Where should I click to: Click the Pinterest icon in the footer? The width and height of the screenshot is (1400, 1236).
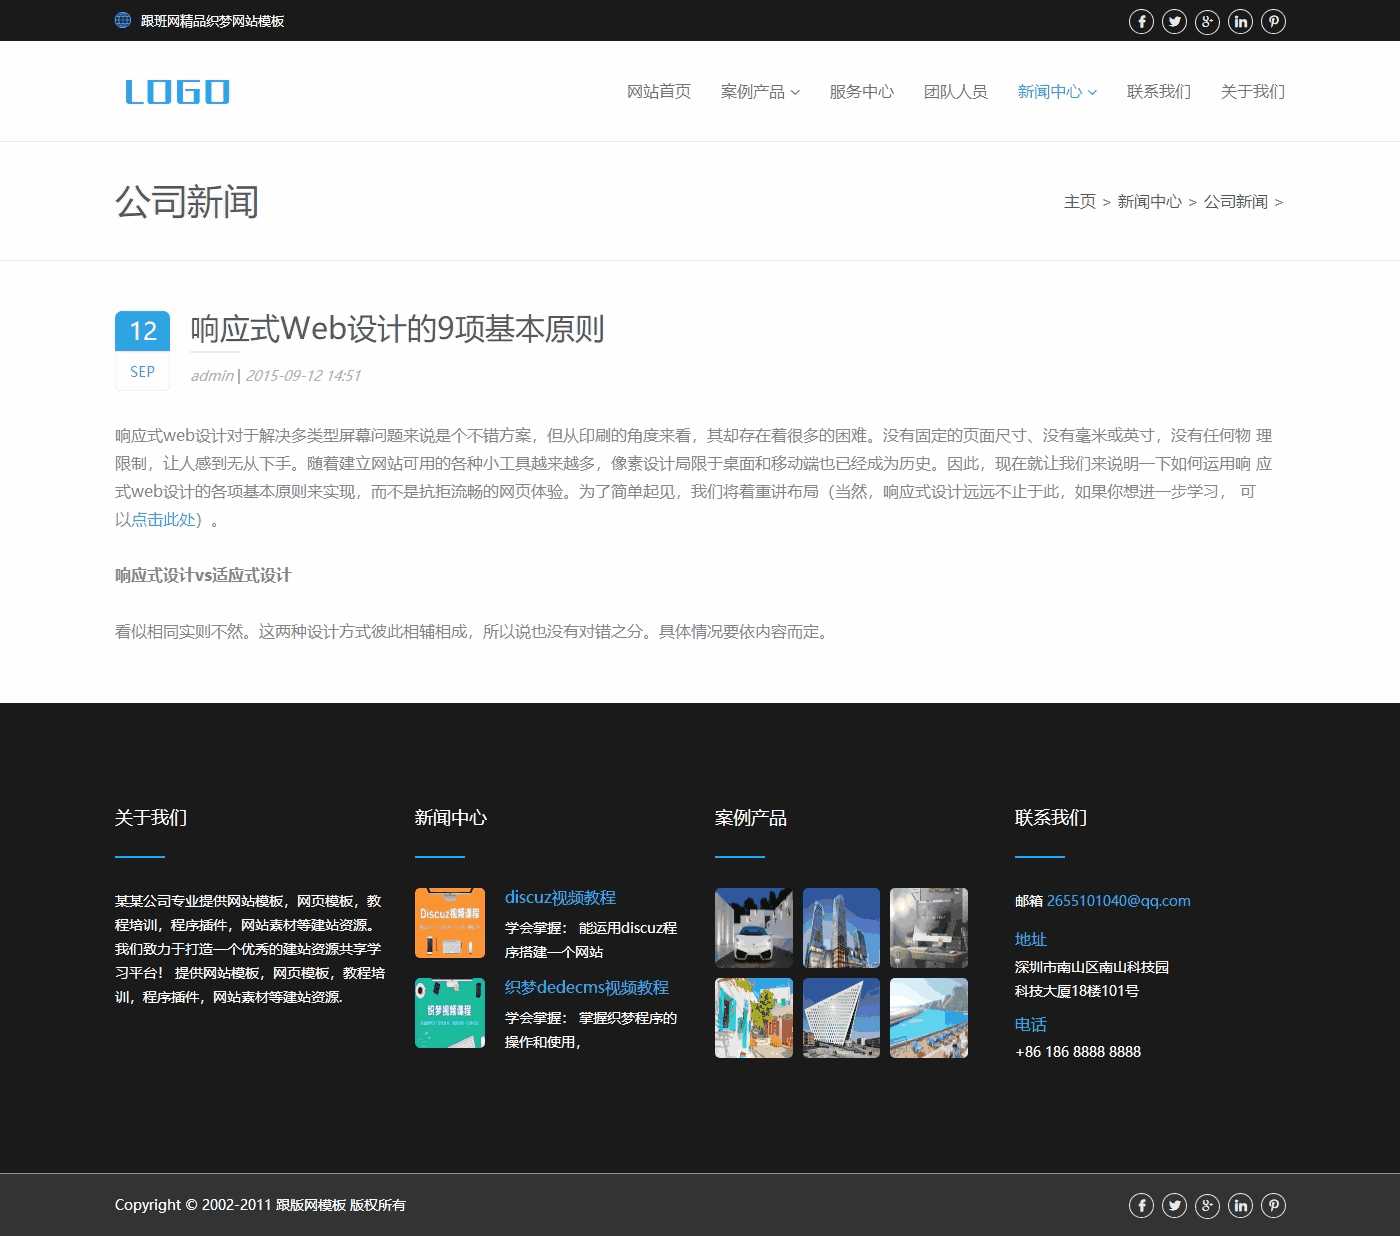tap(1273, 1205)
